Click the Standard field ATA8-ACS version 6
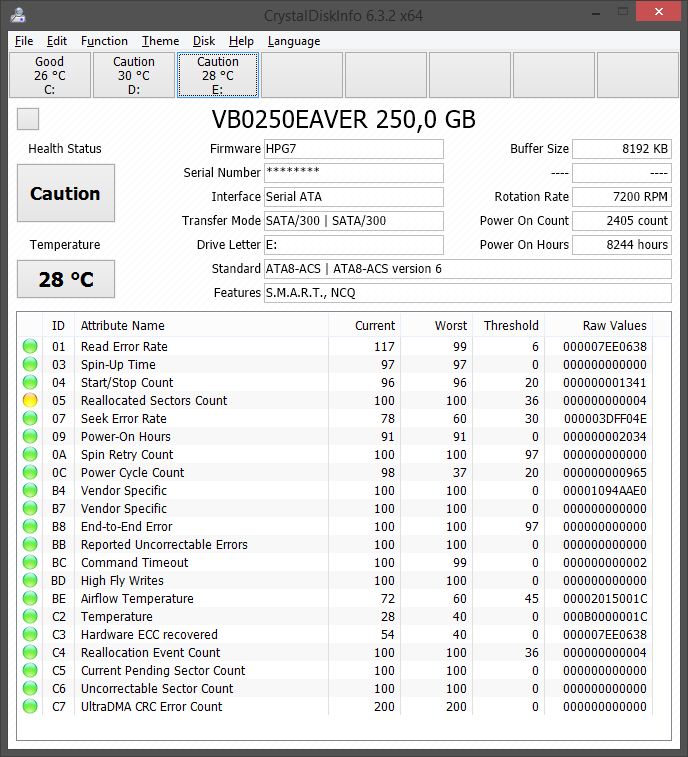 tap(468, 269)
